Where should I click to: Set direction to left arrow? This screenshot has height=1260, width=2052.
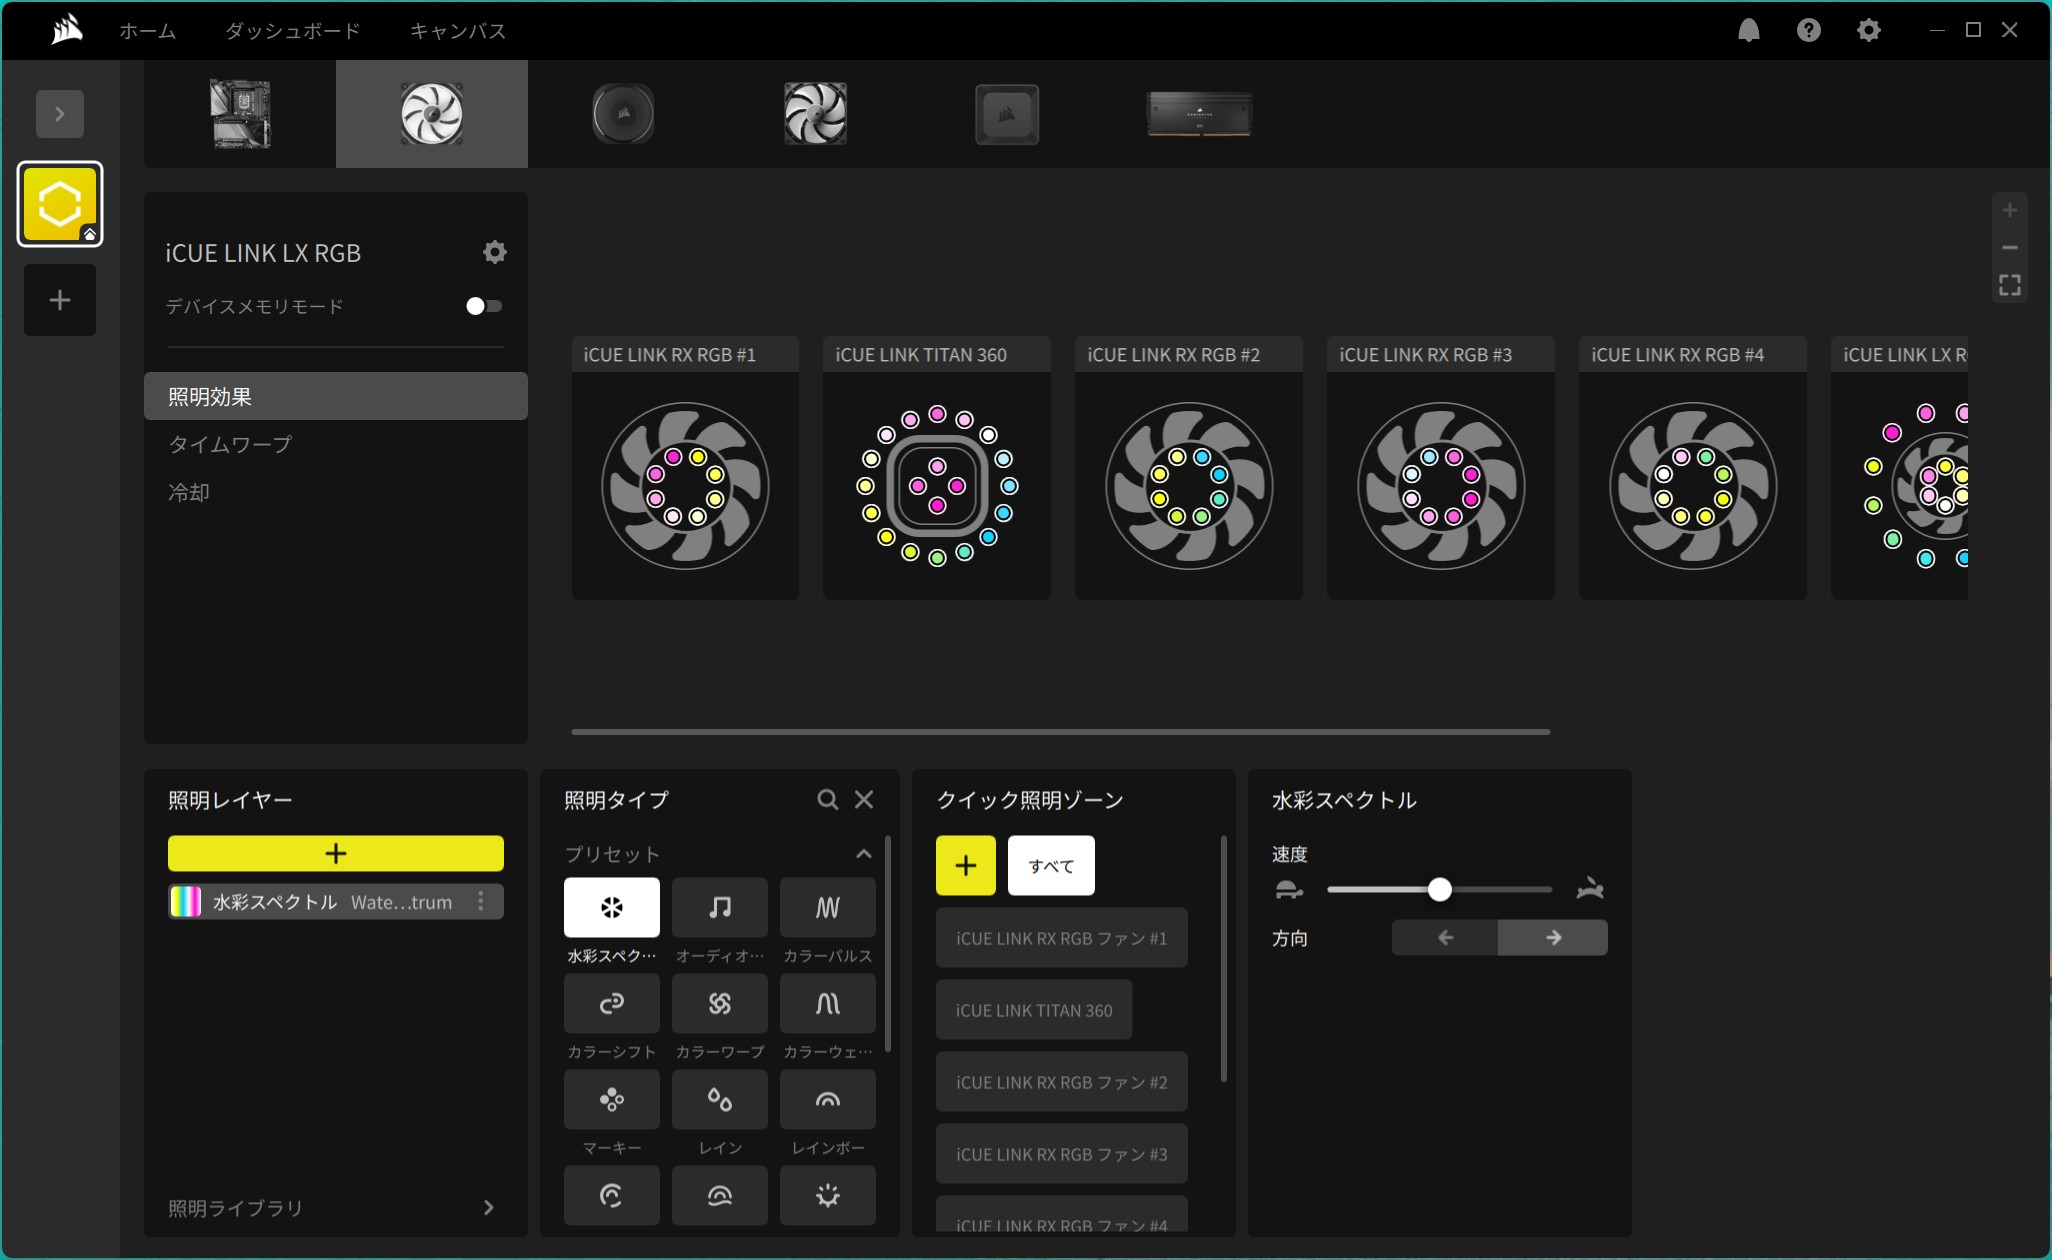[x=1445, y=938]
